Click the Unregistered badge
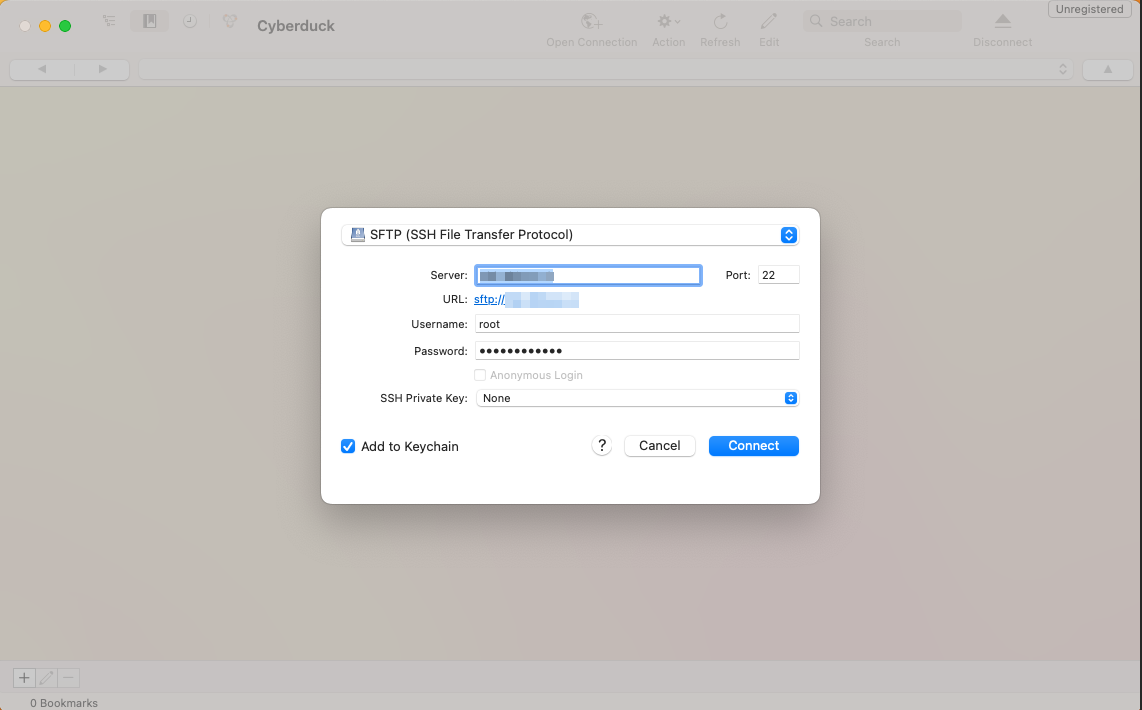The width and height of the screenshot is (1142, 710). pyautogui.click(x=1089, y=9)
